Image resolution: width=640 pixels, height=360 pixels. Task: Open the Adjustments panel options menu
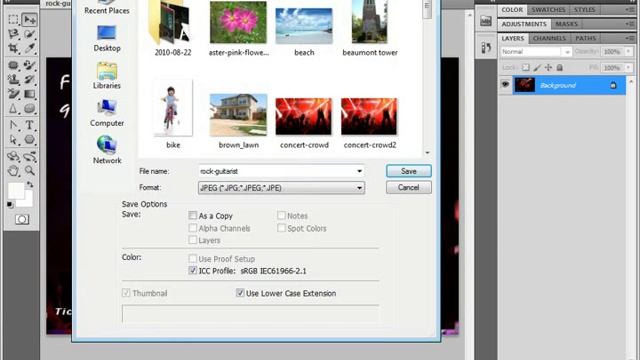[x=629, y=24]
